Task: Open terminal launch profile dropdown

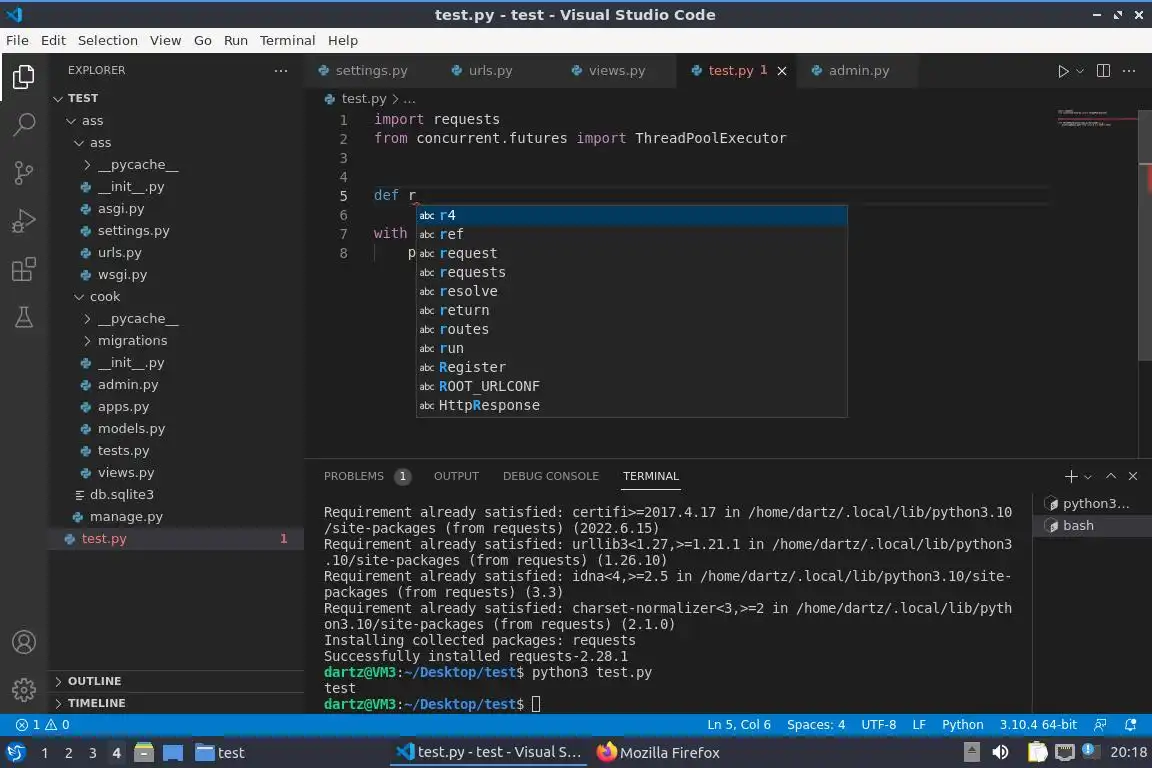Action: (x=1087, y=477)
